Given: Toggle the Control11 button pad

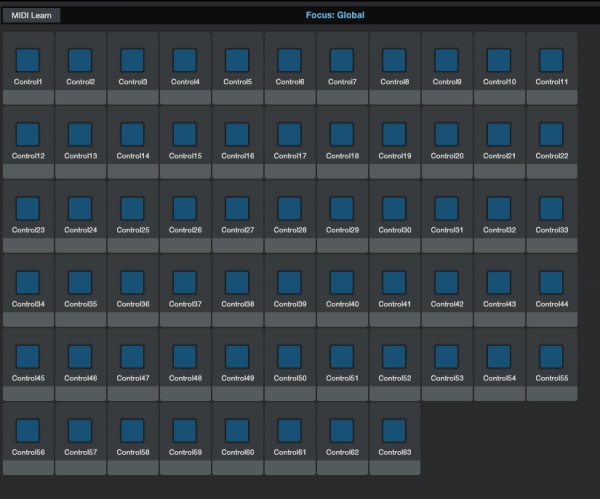Looking at the screenshot, I should tap(551, 60).
